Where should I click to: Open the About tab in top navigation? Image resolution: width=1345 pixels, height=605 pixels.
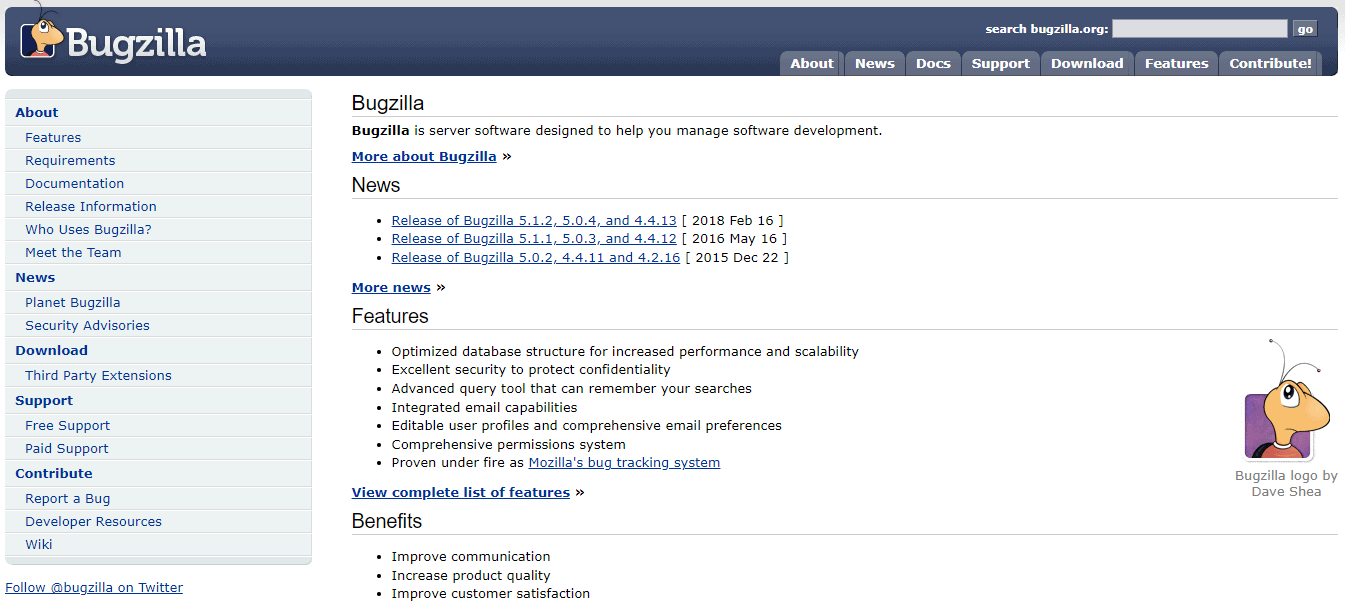[812, 63]
